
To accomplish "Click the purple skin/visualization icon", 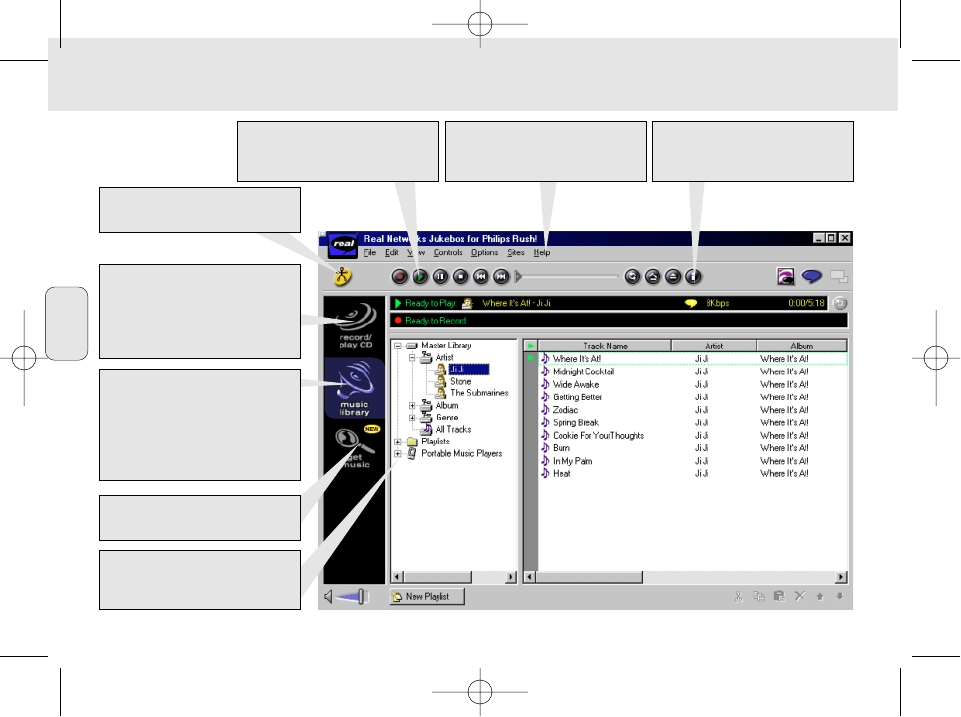I will (785, 276).
